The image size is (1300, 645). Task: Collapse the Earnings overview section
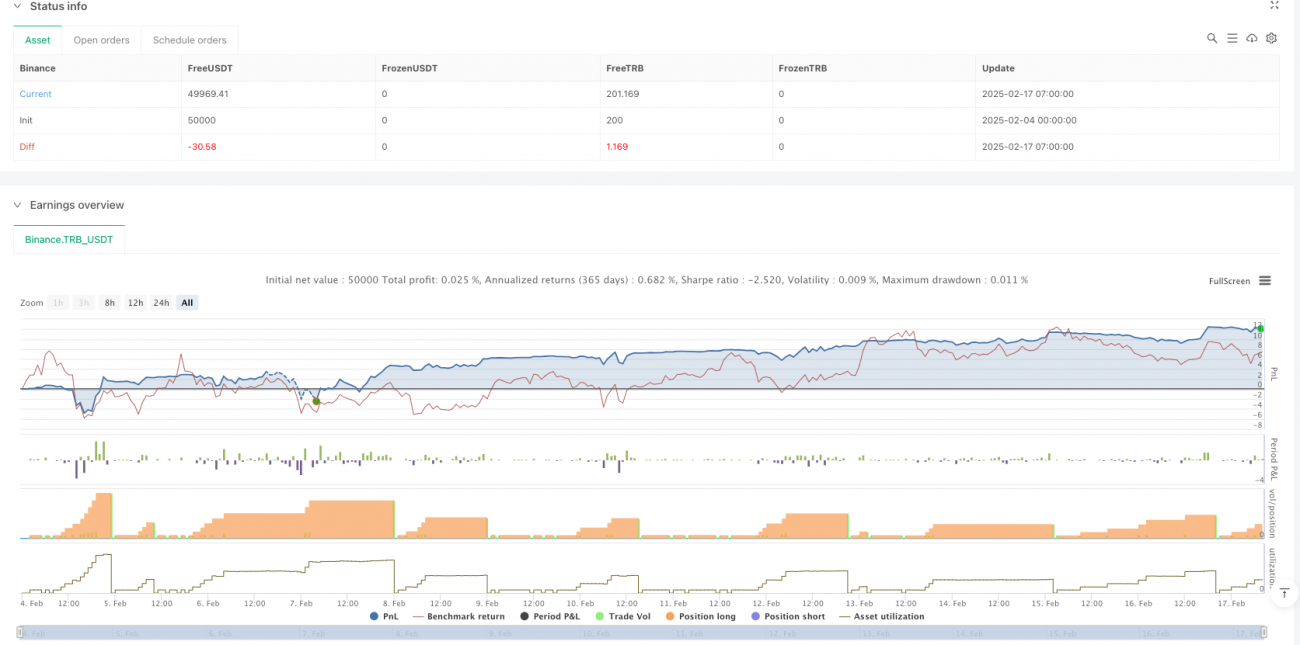16,205
